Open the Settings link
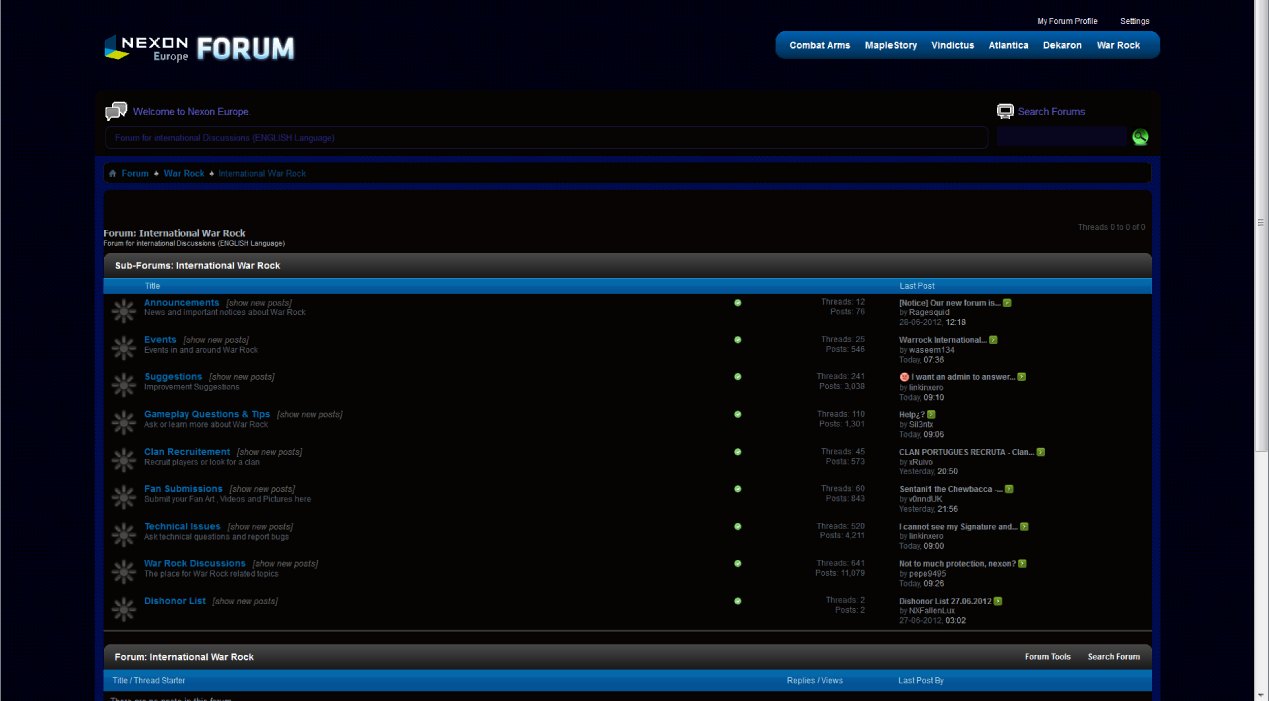1269x701 pixels. point(1135,21)
